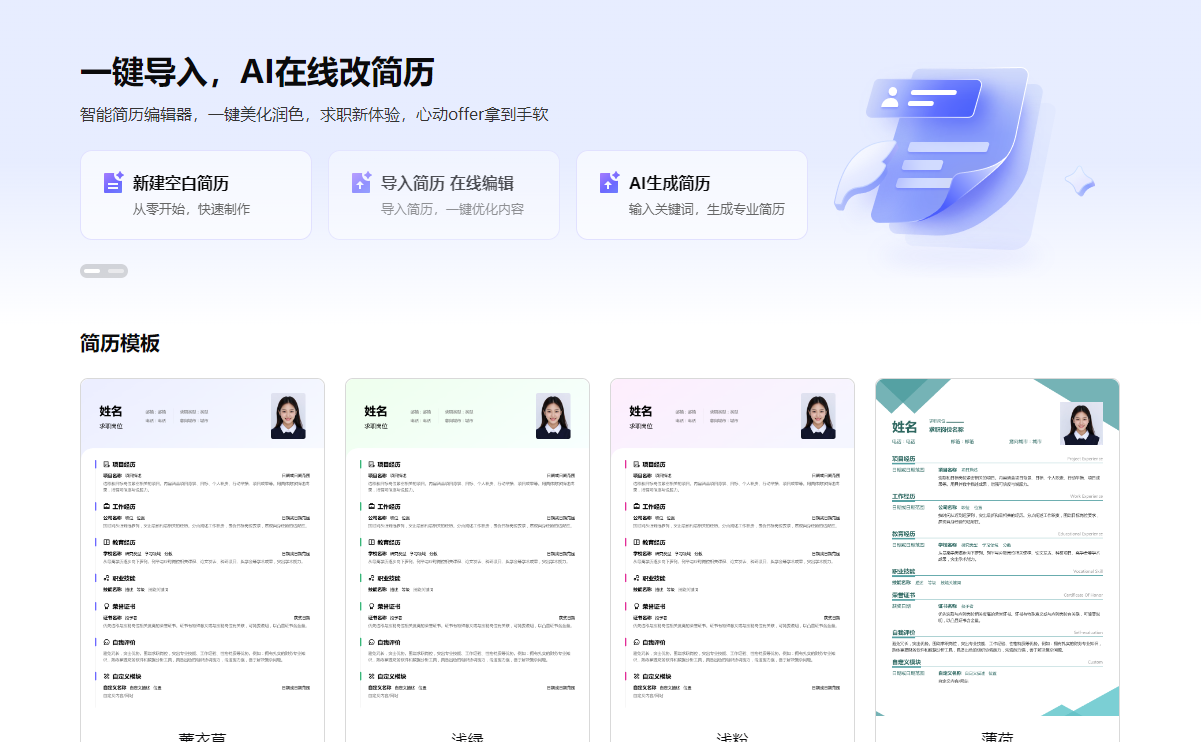Click the sparkle star beside the illustration
This screenshot has height=742, width=1201.
(1079, 182)
